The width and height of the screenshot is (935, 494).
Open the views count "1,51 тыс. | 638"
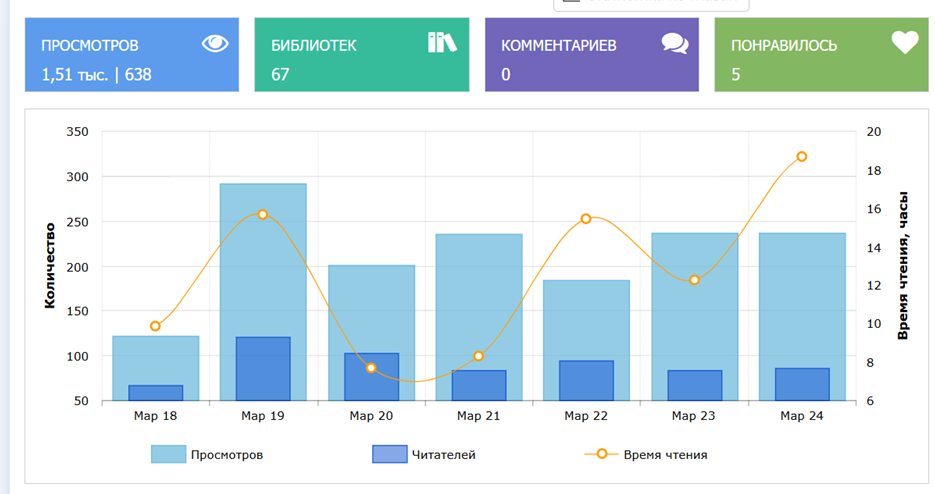(96, 74)
